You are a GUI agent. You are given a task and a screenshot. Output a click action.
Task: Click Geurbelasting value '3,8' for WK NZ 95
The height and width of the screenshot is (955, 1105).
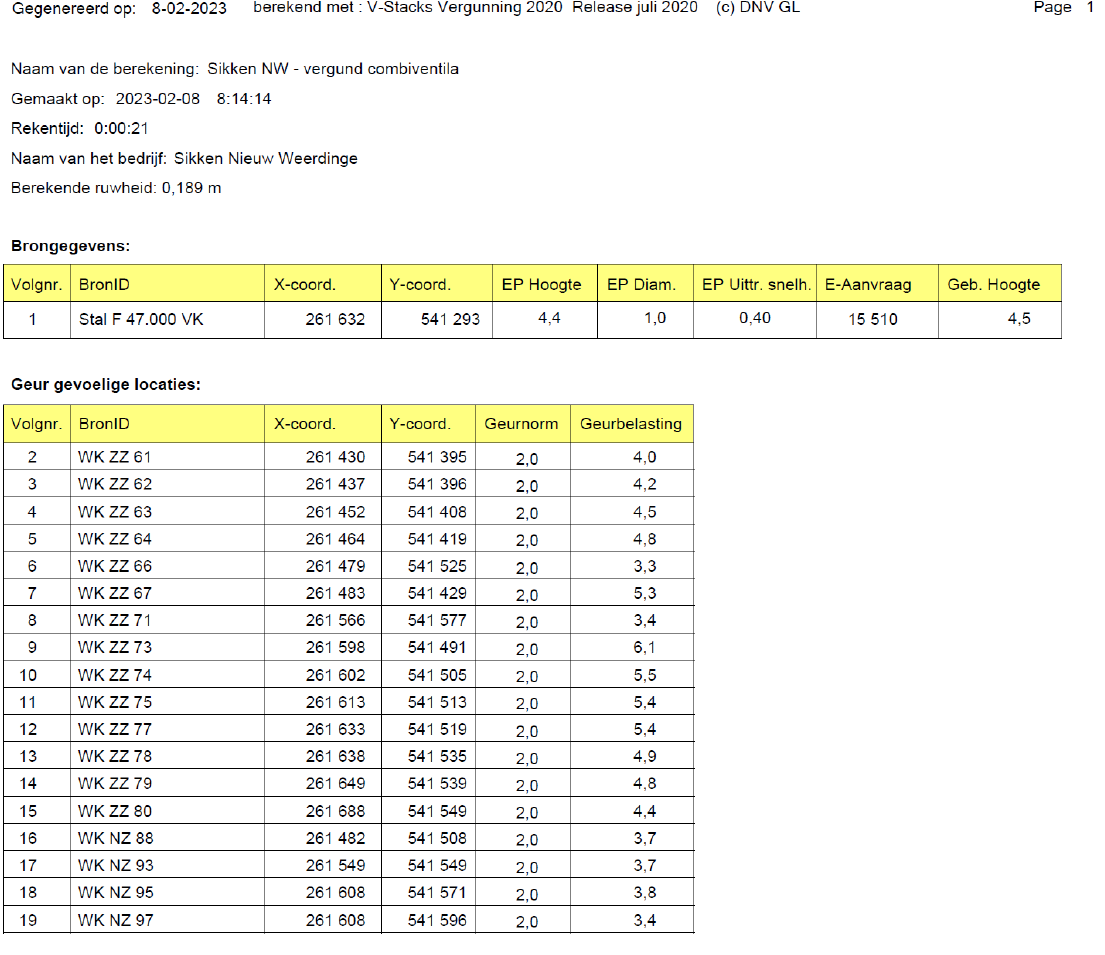click(x=644, y=892)
